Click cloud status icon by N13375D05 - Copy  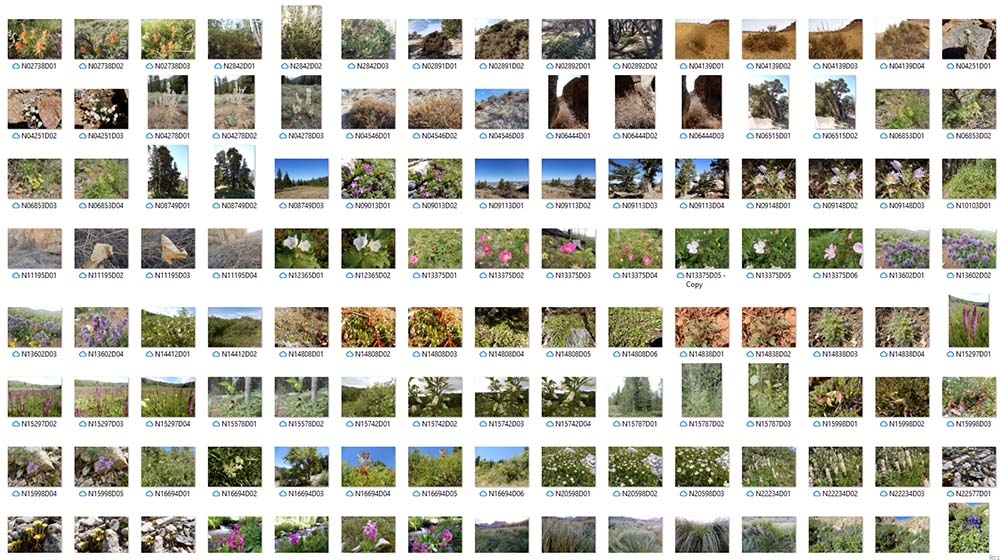pyautogui.click(x=680, y=276)
